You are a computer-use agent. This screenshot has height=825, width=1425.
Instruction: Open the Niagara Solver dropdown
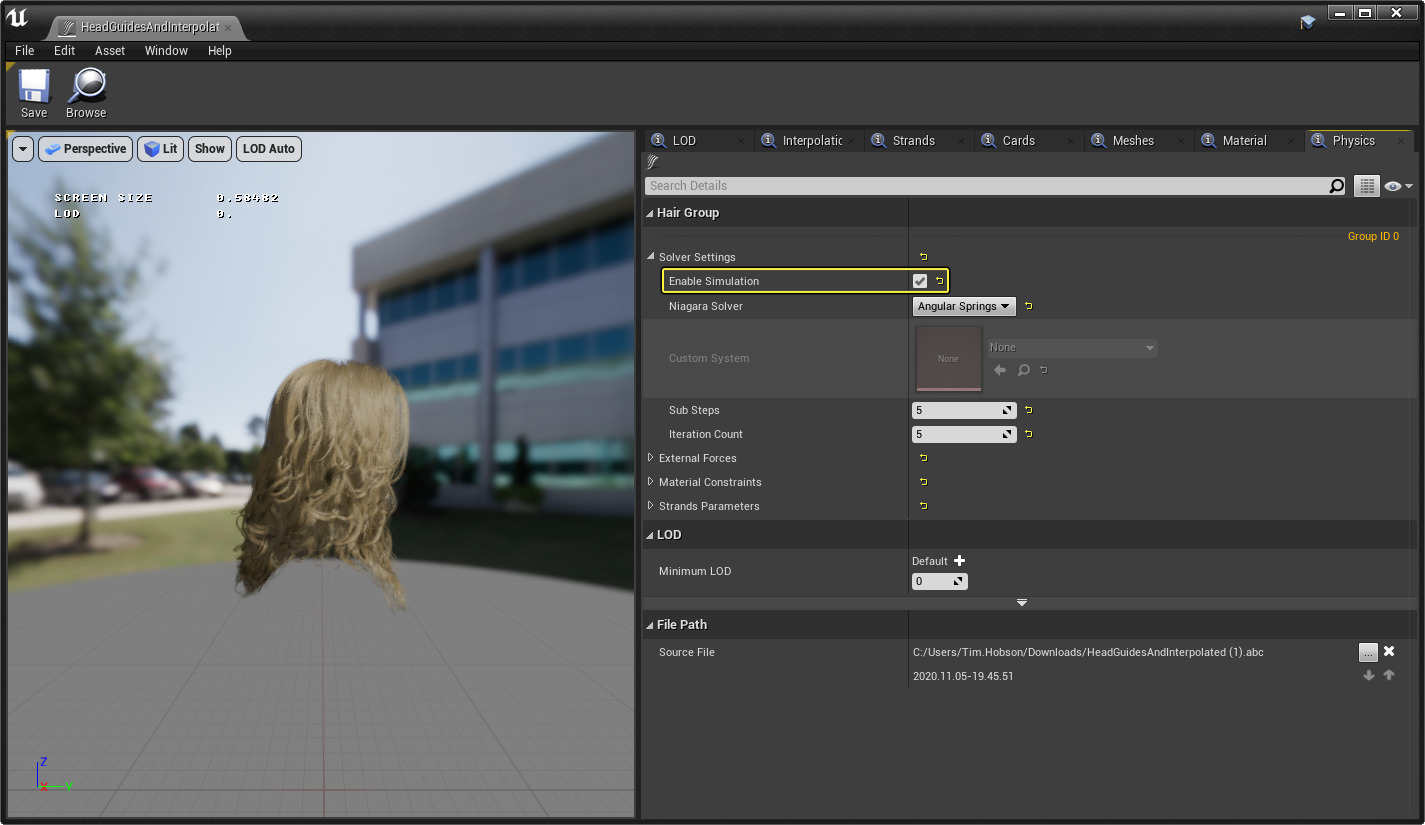964,306
